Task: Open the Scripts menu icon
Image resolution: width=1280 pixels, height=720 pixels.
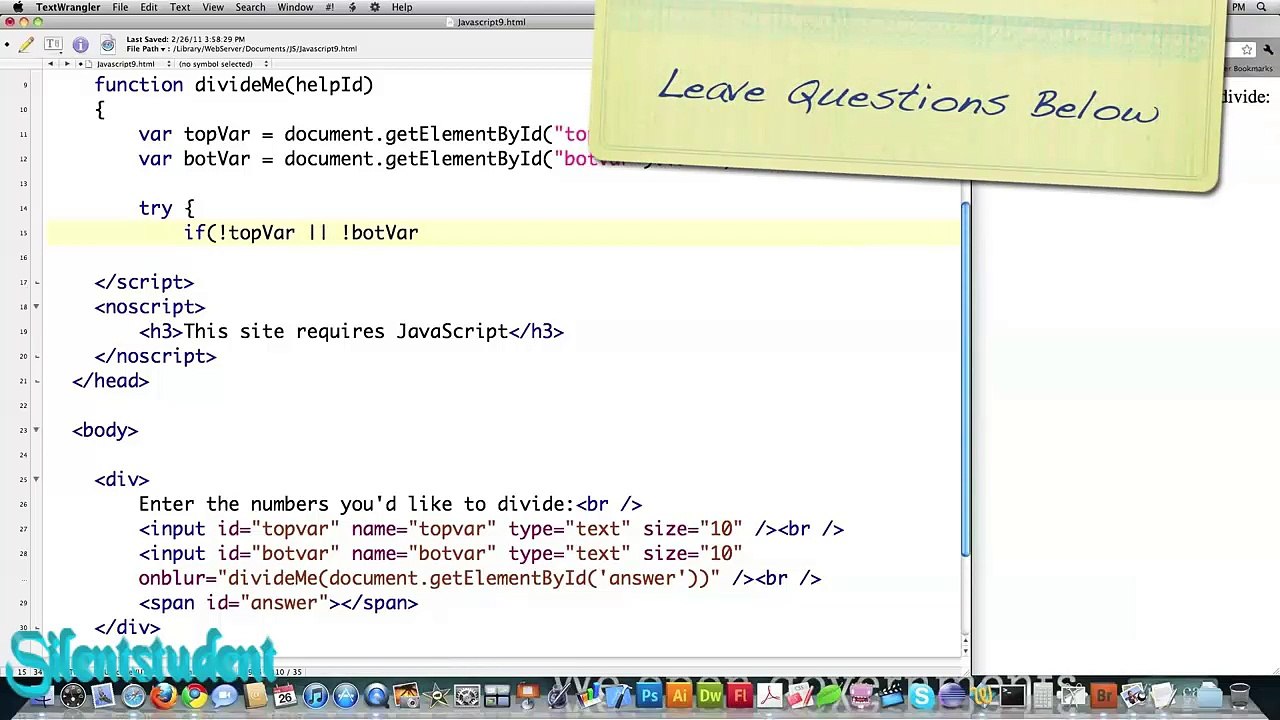Action: [352, 7]
